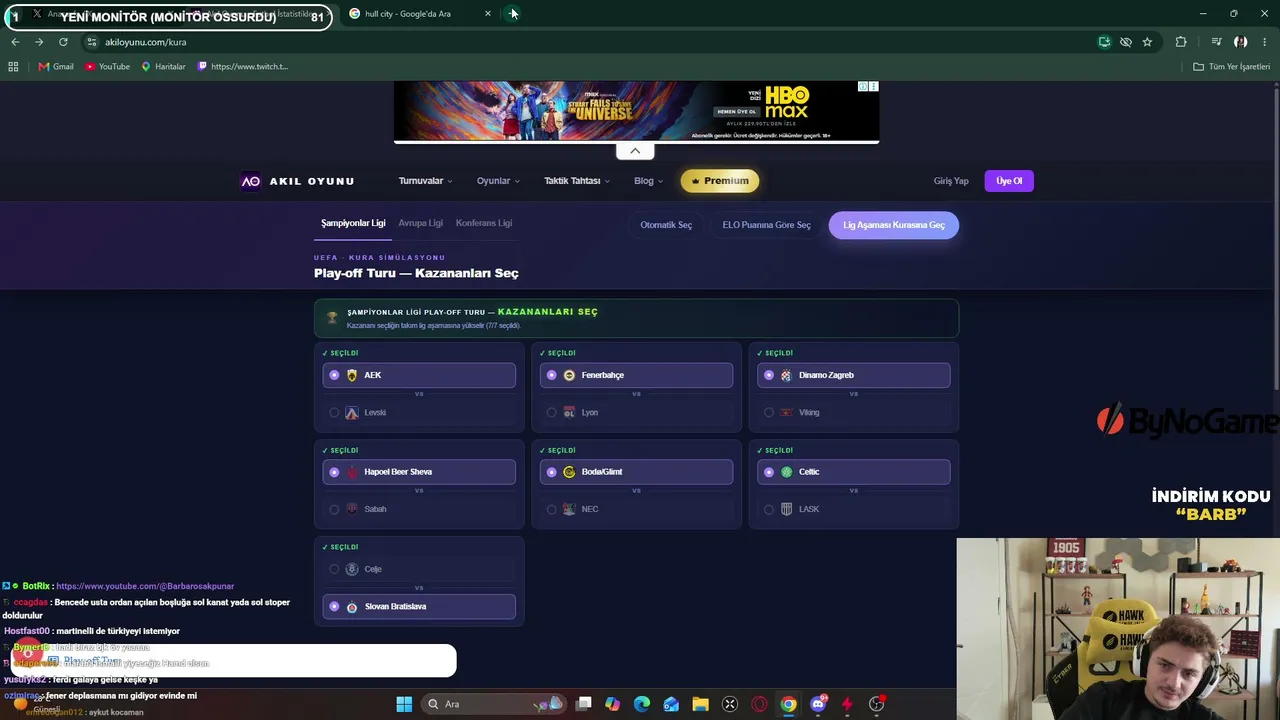Open the Chrome extensions puzzle icon
The height and width of the screenshot is (720, 1280).
[1181, 42]
